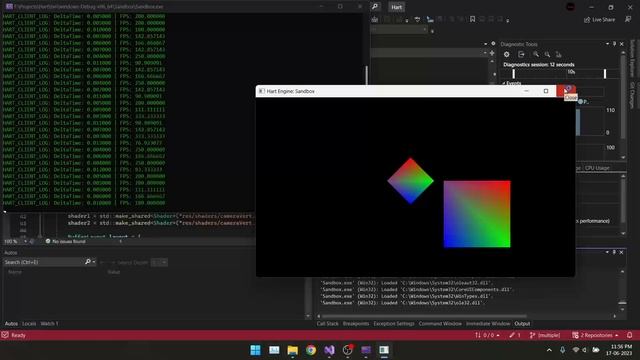Click Diagnostic Tools zoom in icon

coord(536,54)
